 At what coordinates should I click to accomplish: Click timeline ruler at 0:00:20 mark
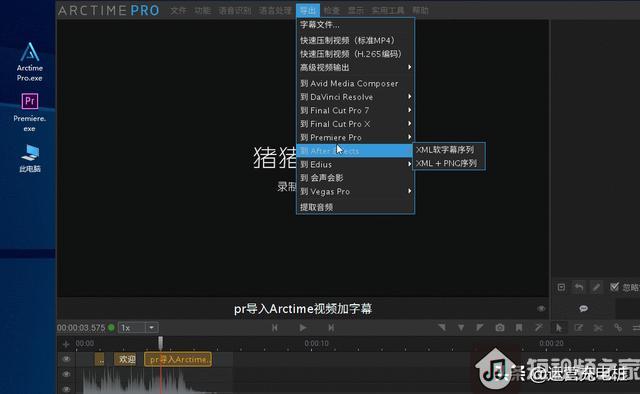pos(551,343)
